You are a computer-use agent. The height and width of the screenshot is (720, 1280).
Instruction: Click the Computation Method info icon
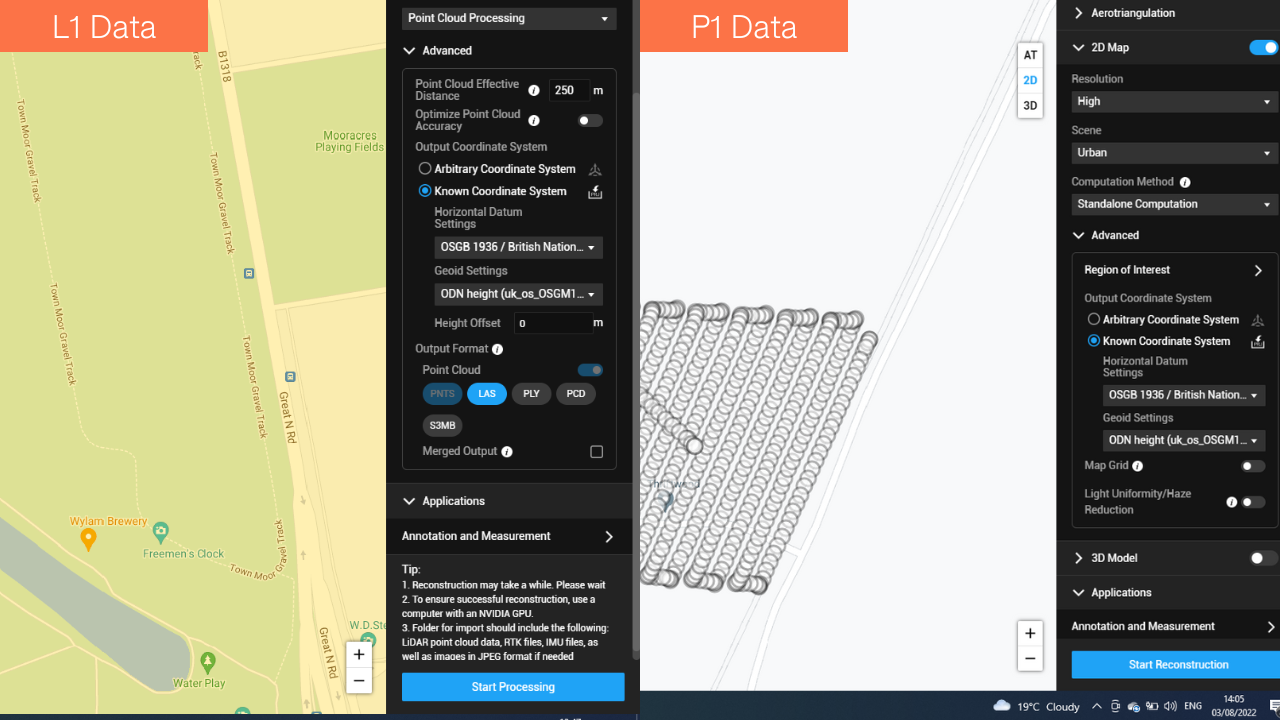(1185, 182)
